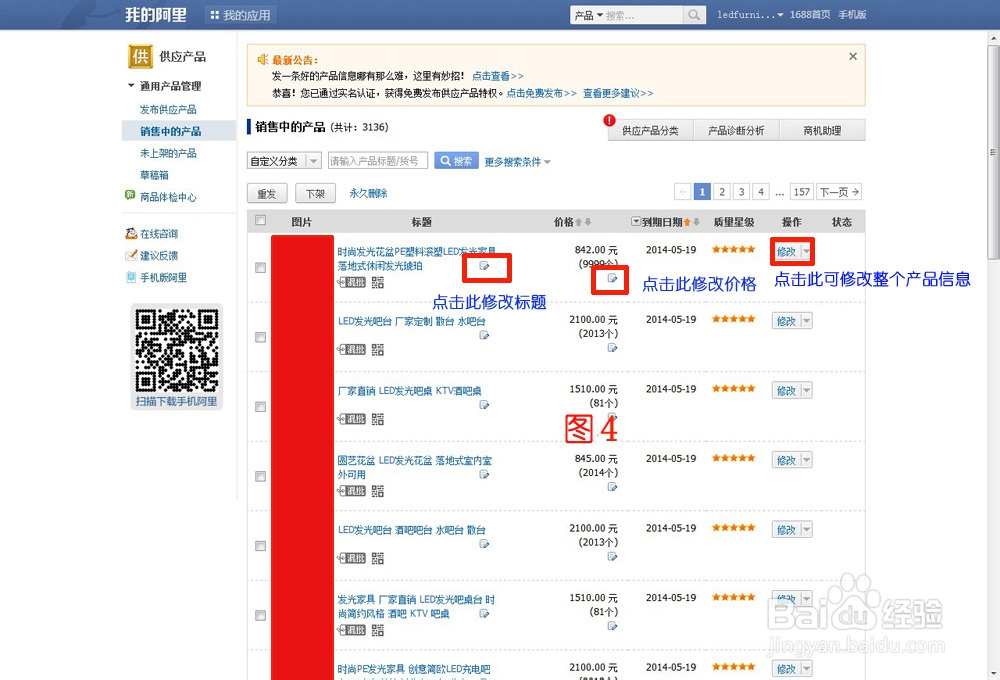The image size is (1000, 680).
Task: Toggle the select-all checkbox in table header
Action: [x=260, y=220]
